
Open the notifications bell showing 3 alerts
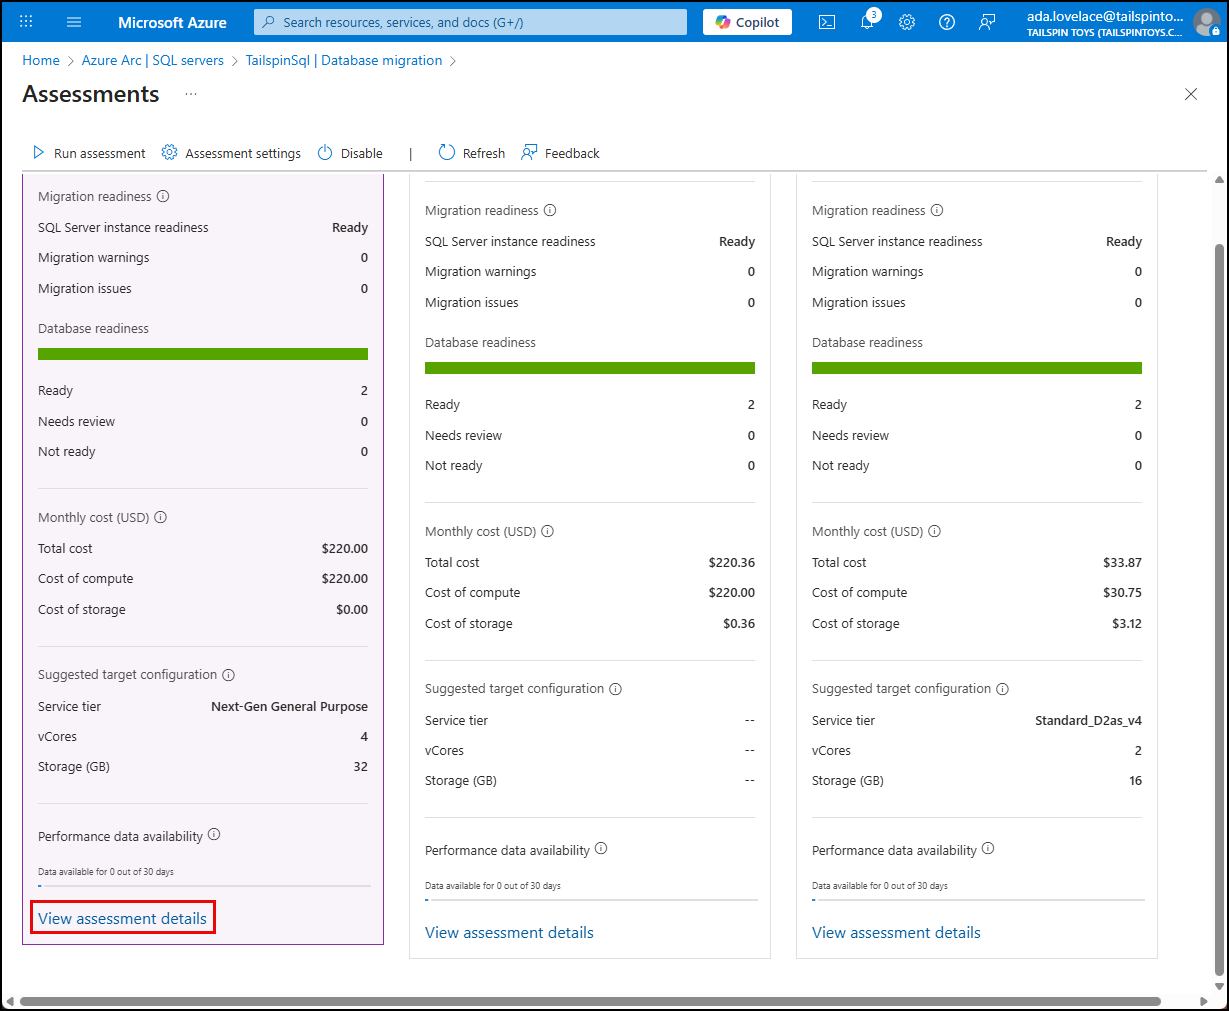pos(867,21)
